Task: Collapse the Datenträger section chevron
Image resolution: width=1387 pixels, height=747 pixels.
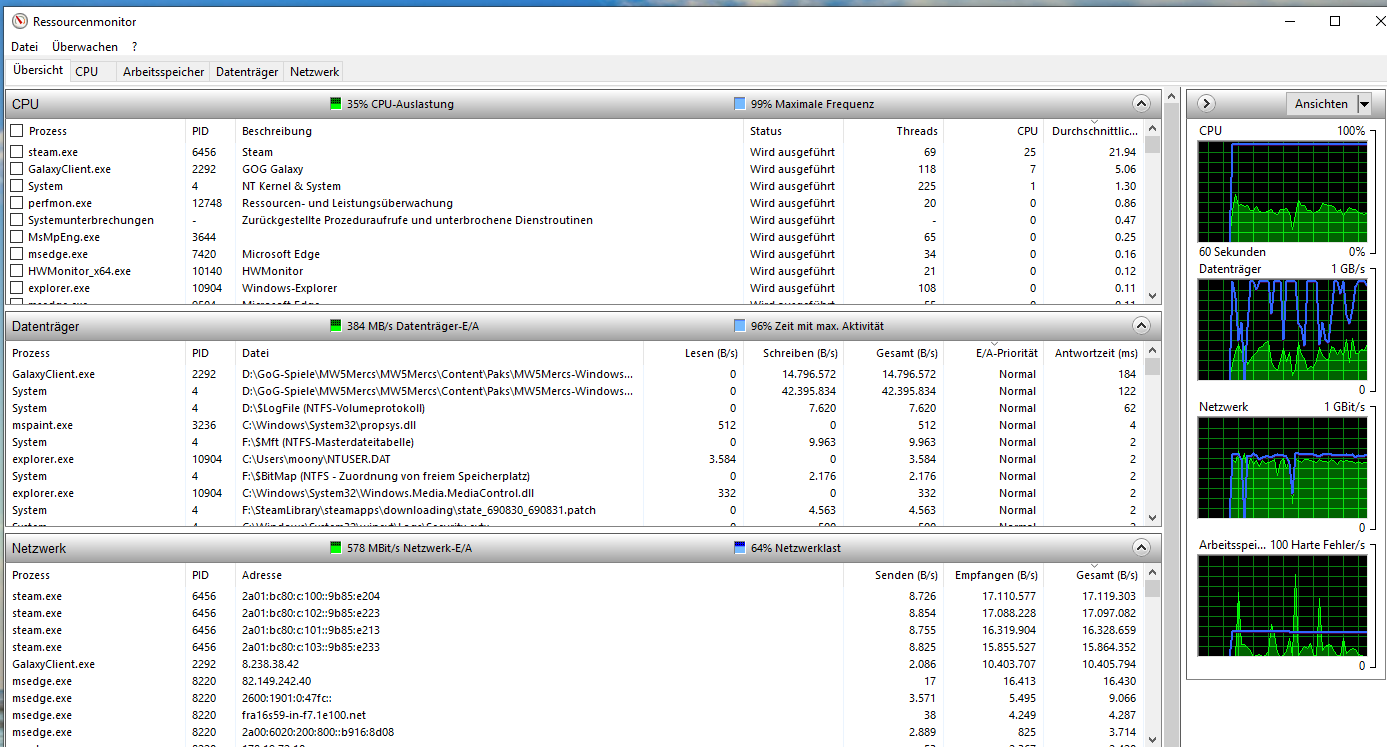Action: pyautogui.click(x=1141, y=325)
